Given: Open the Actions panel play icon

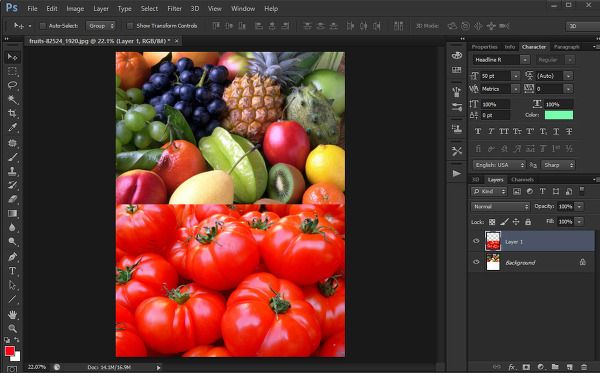Looking at the screenshot, I should point(457,173).
